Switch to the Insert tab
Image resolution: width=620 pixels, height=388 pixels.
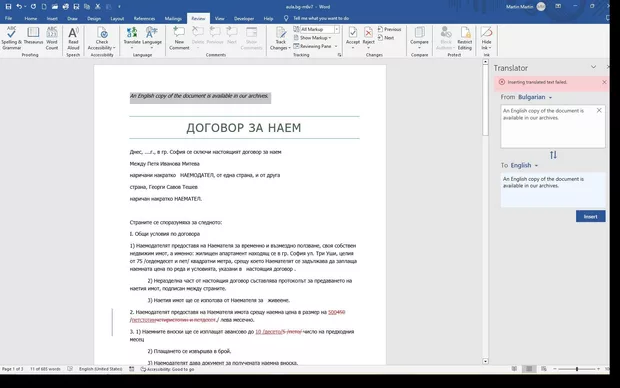pyautogui.click(x=52, y=18)
